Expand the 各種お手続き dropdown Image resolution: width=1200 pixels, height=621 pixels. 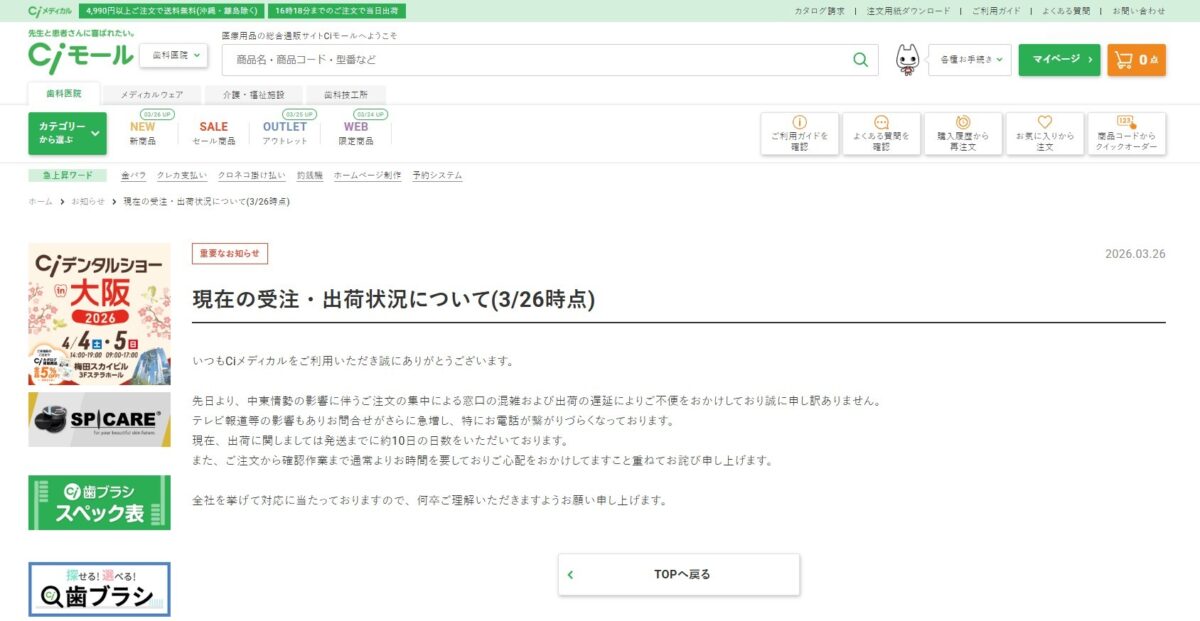pos(970,60)
